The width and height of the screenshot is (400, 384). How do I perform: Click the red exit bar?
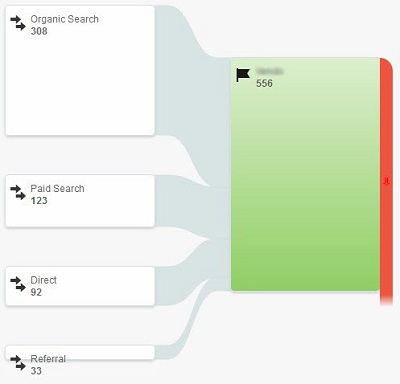(386, 182)
